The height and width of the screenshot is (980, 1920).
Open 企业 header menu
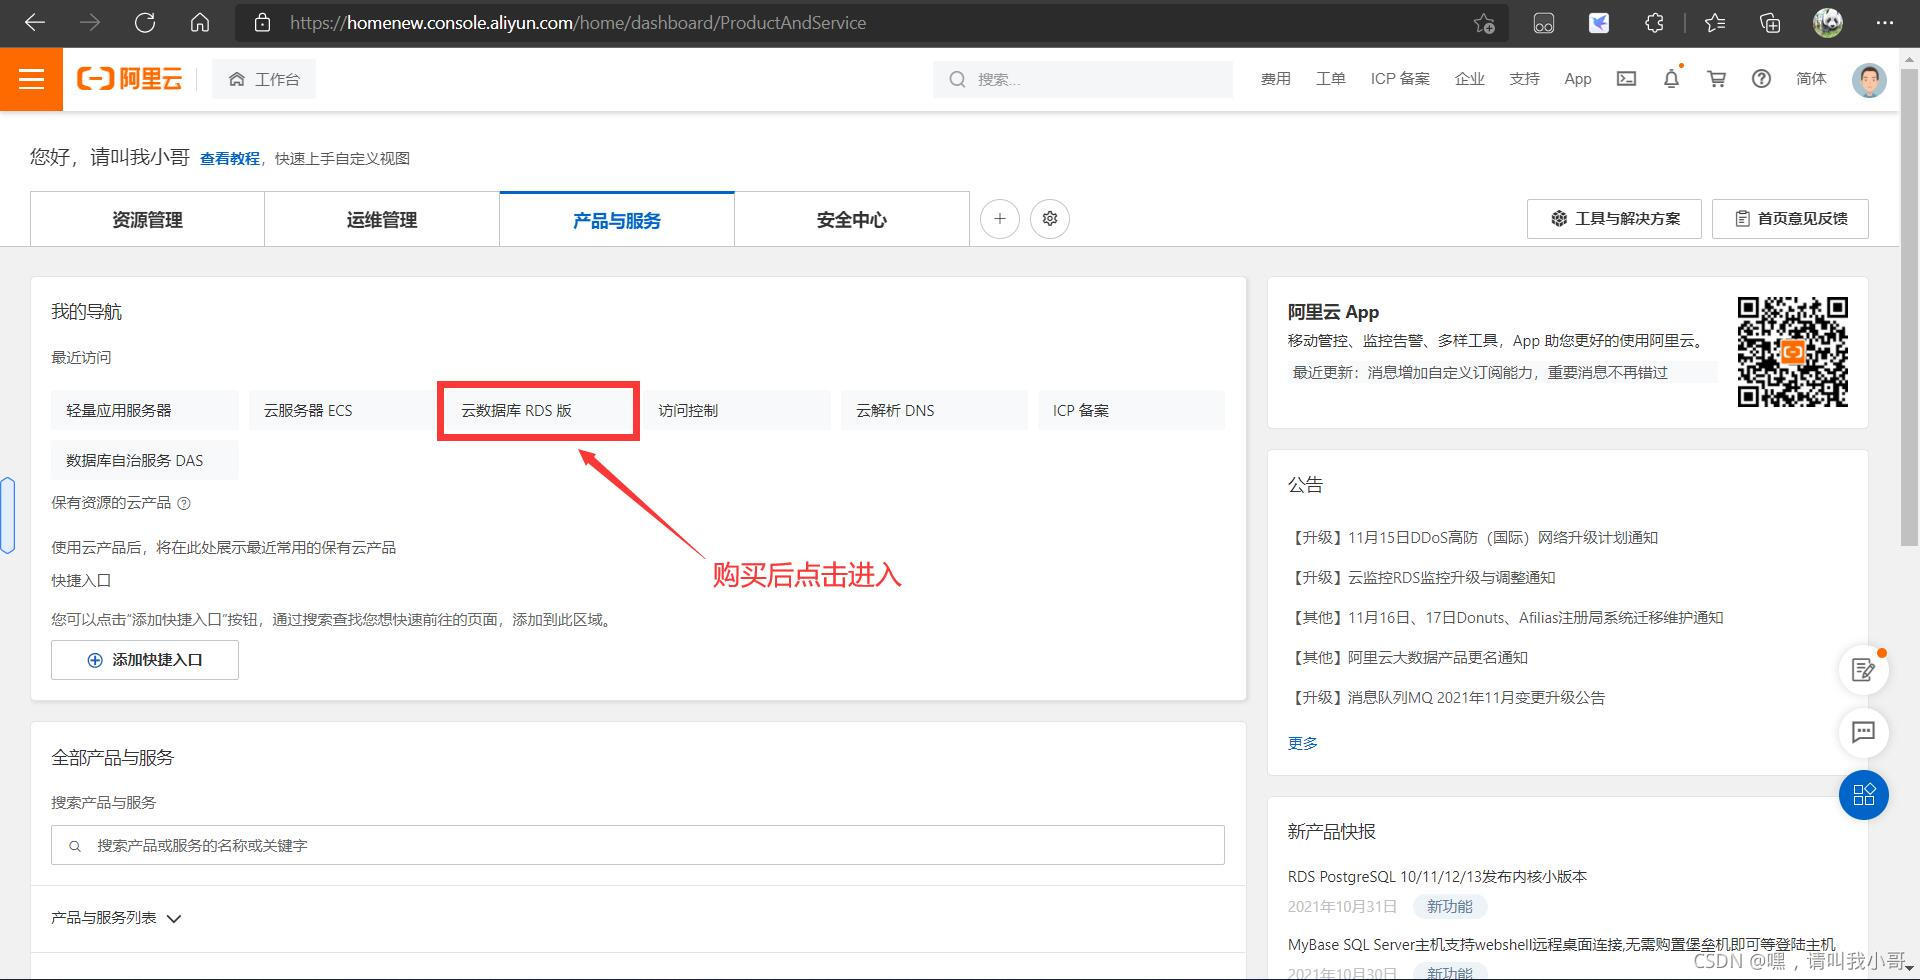coord(1469,79)
